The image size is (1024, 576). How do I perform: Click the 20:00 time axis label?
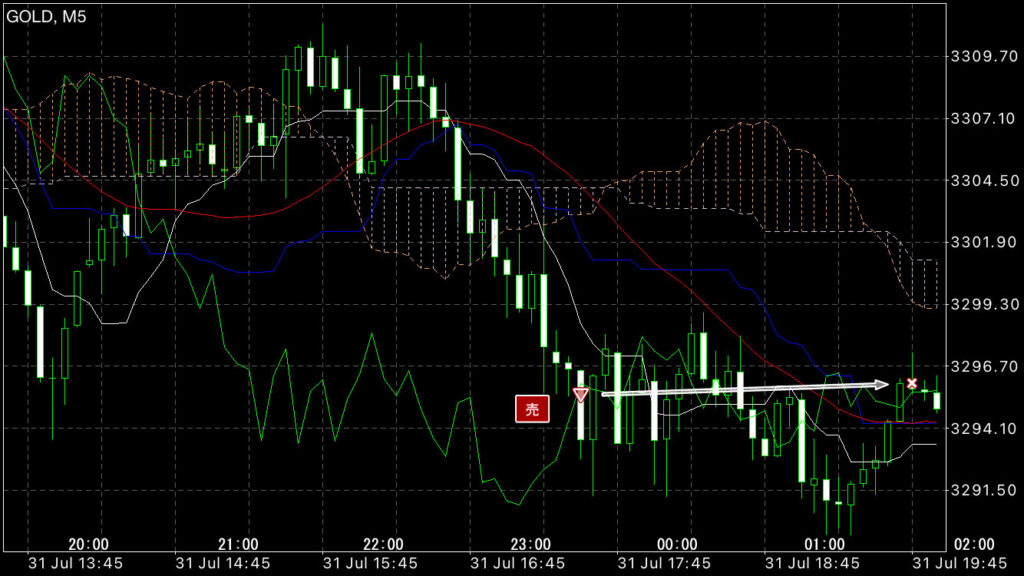(89, 544)
